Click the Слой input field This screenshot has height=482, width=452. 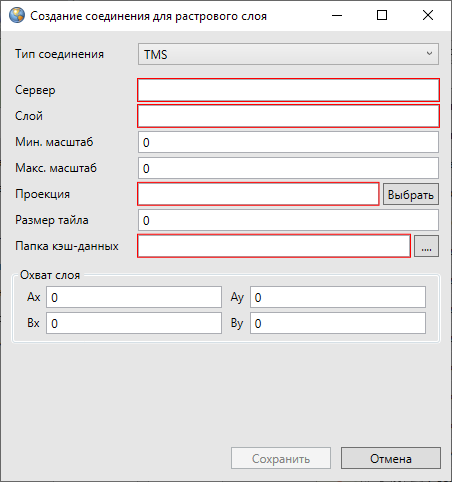[x=288, y=116]
